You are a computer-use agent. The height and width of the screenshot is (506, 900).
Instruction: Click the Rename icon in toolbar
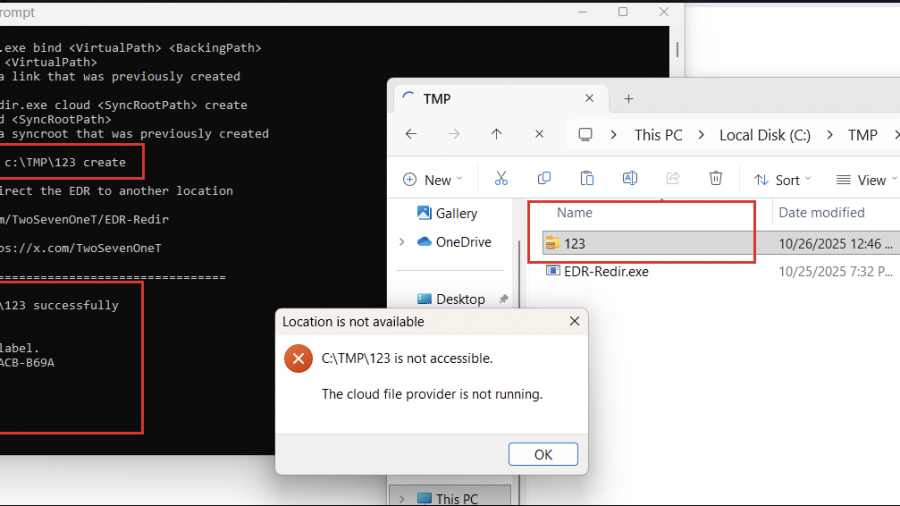point(630,179)
